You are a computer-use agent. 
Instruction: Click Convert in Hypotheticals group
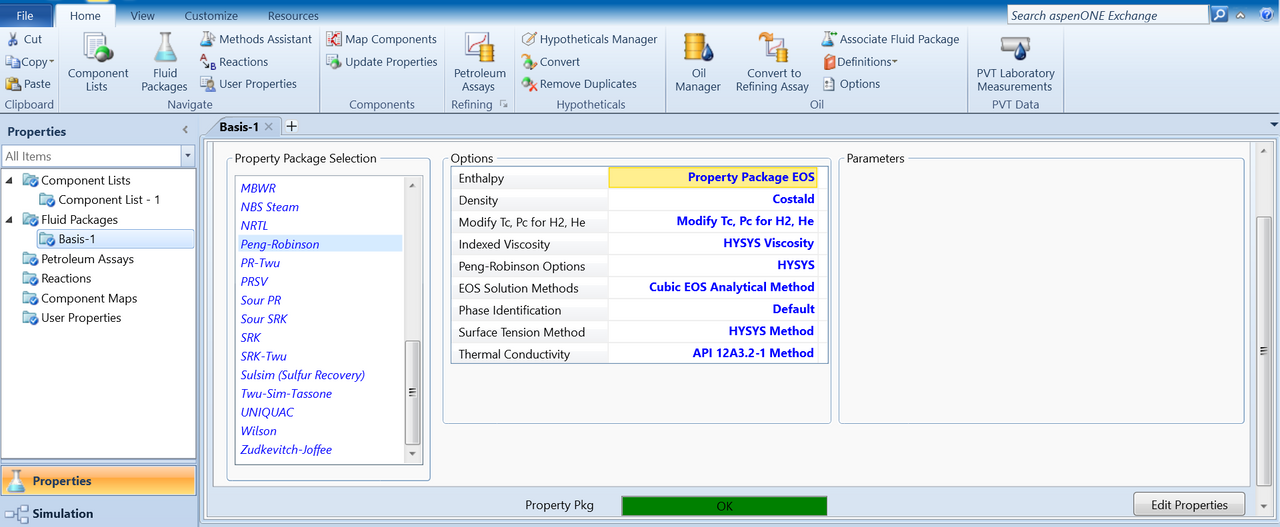click(x=550, y=62)
